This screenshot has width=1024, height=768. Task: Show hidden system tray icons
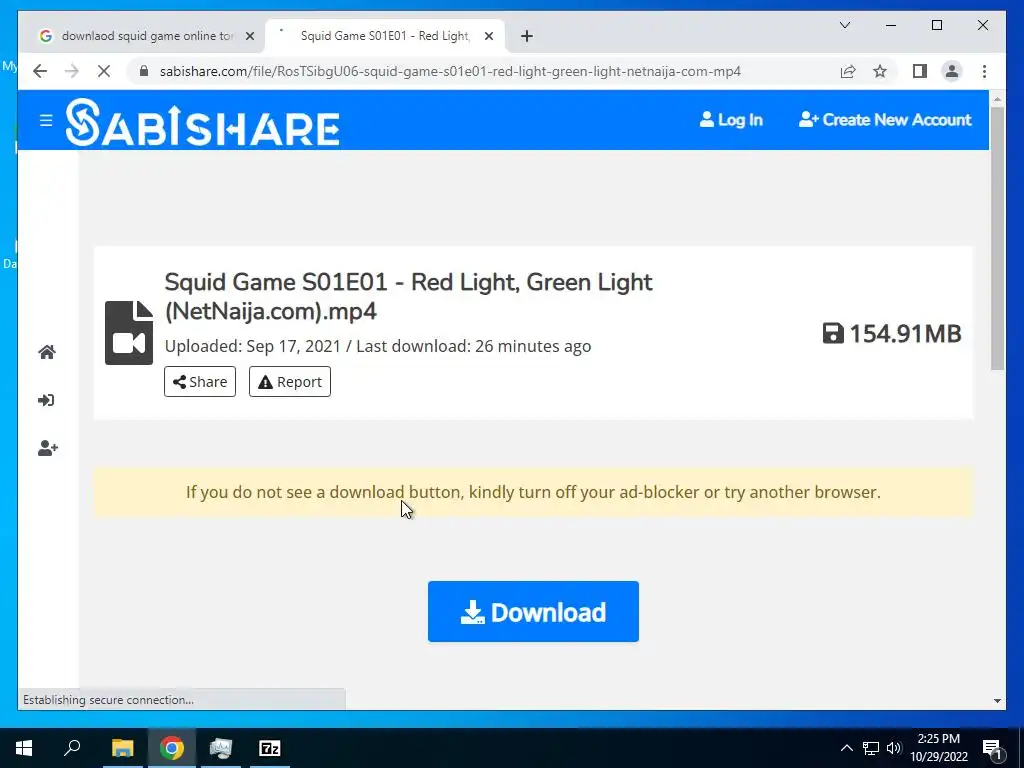[x=846, y=748]
